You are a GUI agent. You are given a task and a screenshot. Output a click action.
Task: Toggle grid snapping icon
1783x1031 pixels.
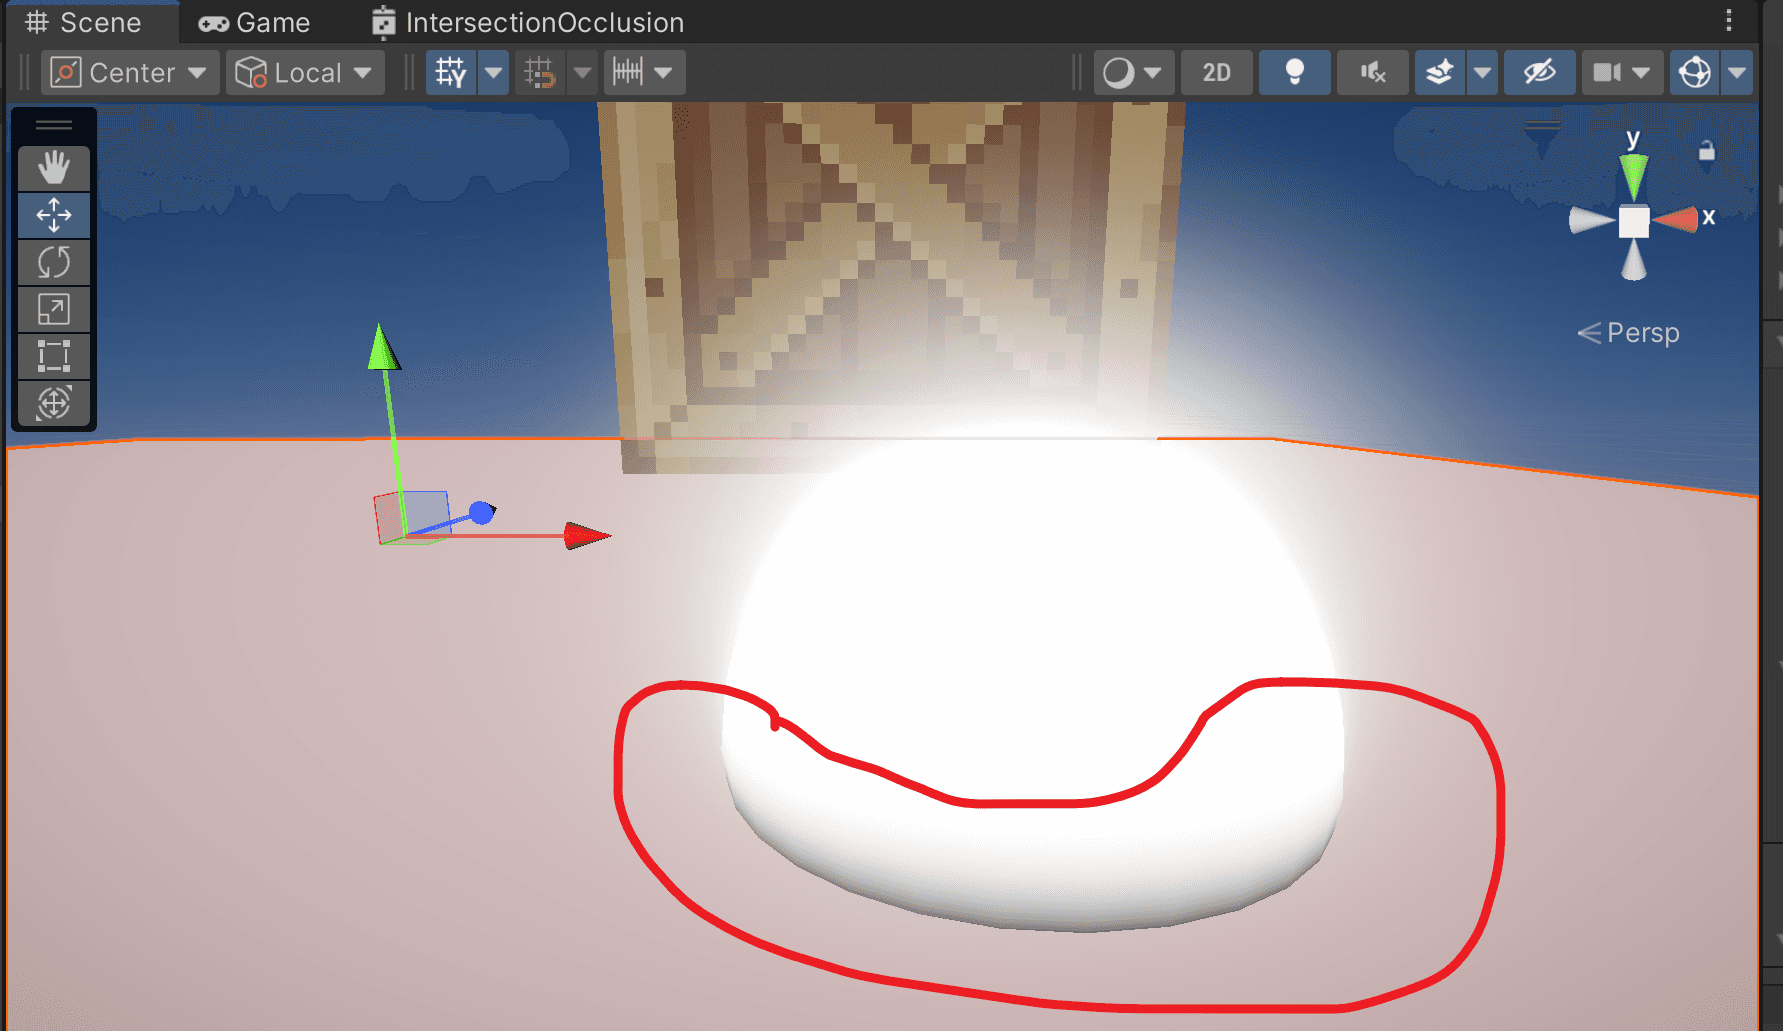pyautogui.click(x=540, y=73)
